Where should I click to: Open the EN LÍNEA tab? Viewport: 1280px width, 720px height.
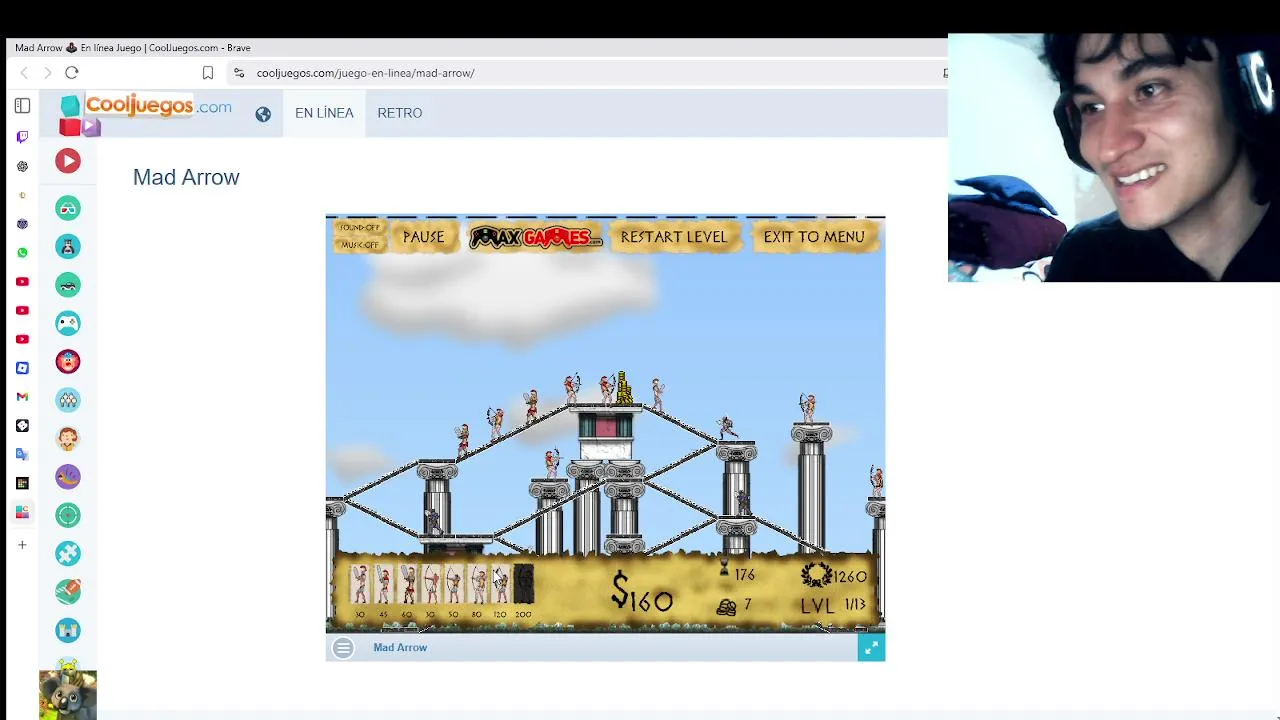pos(324,113)
